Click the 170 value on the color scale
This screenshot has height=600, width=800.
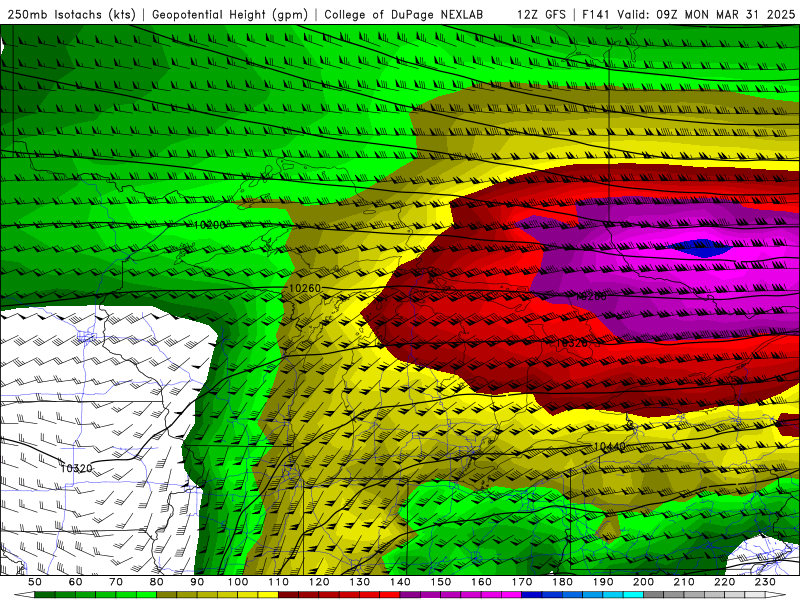tap(521, 582)
